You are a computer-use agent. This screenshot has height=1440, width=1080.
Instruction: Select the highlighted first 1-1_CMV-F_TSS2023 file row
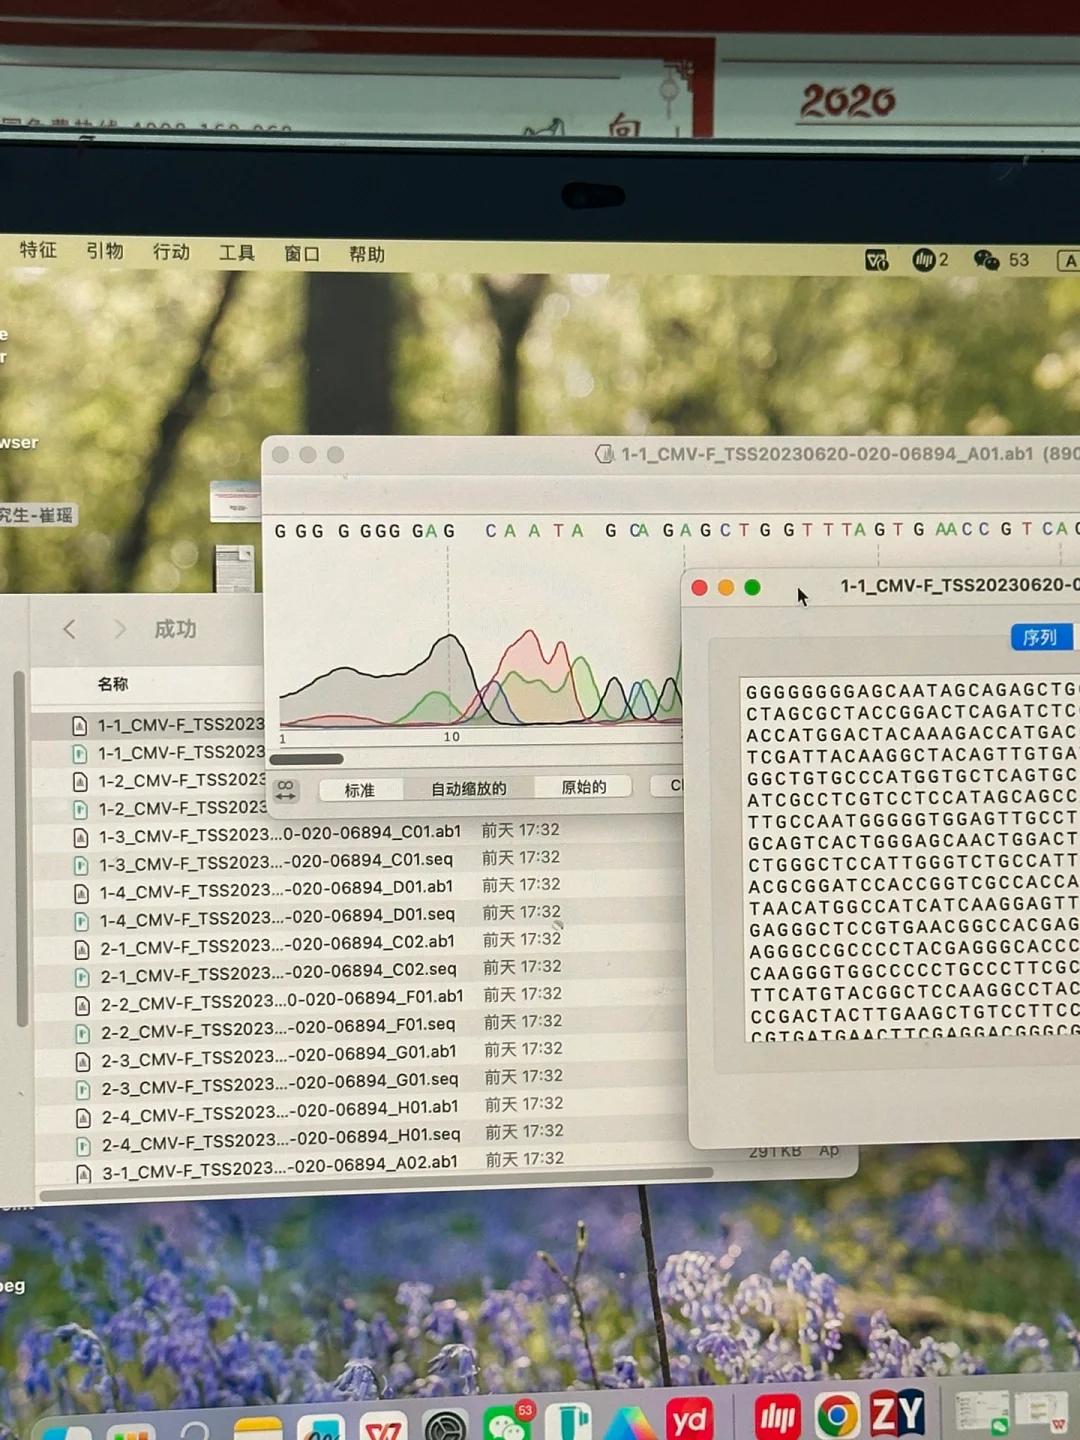coord(148,724)
